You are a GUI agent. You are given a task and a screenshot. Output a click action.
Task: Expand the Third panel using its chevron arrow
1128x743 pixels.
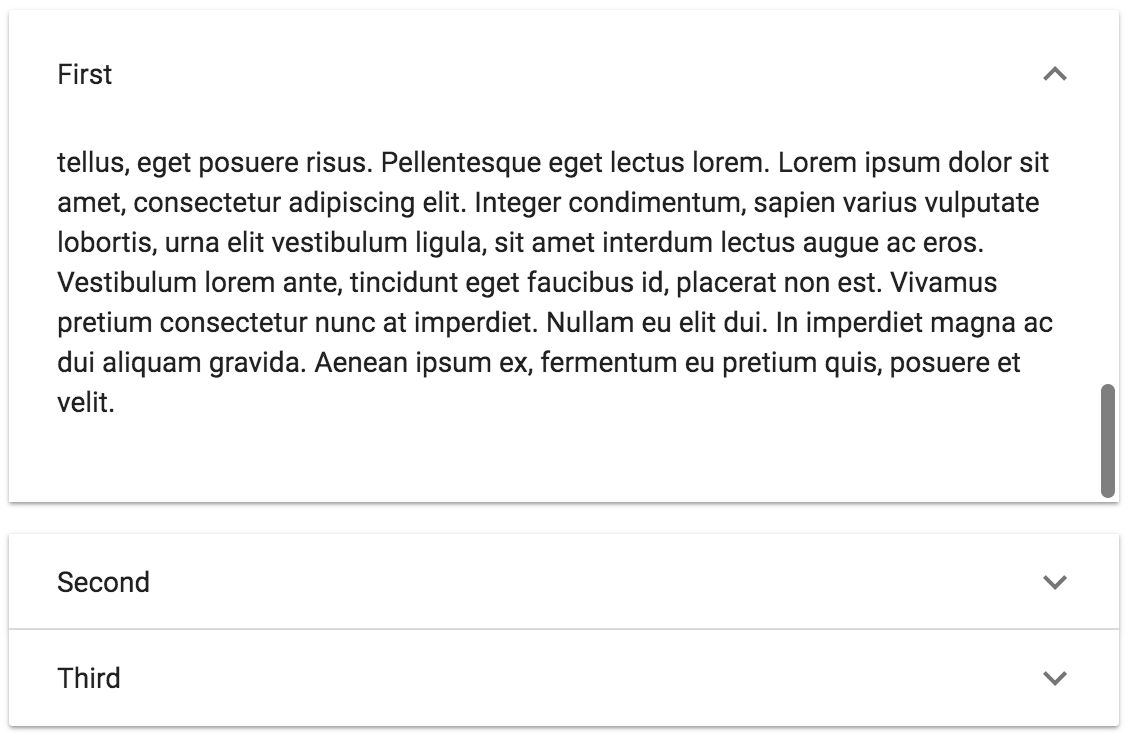tap(1055, 678)
